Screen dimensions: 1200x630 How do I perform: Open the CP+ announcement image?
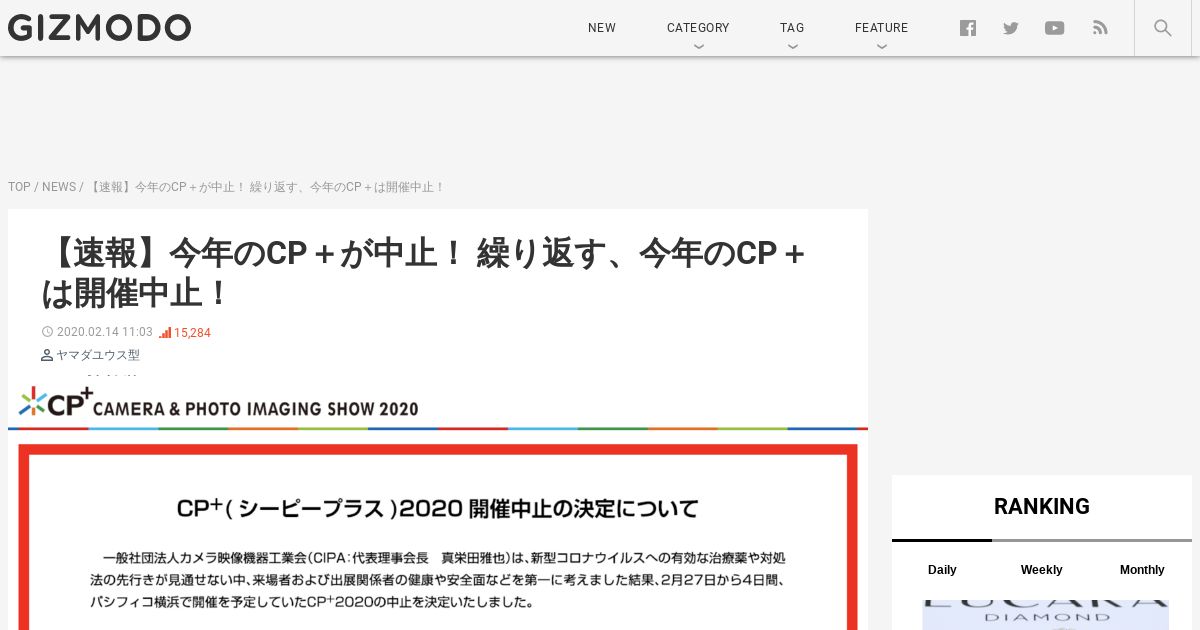click(438, 504)
